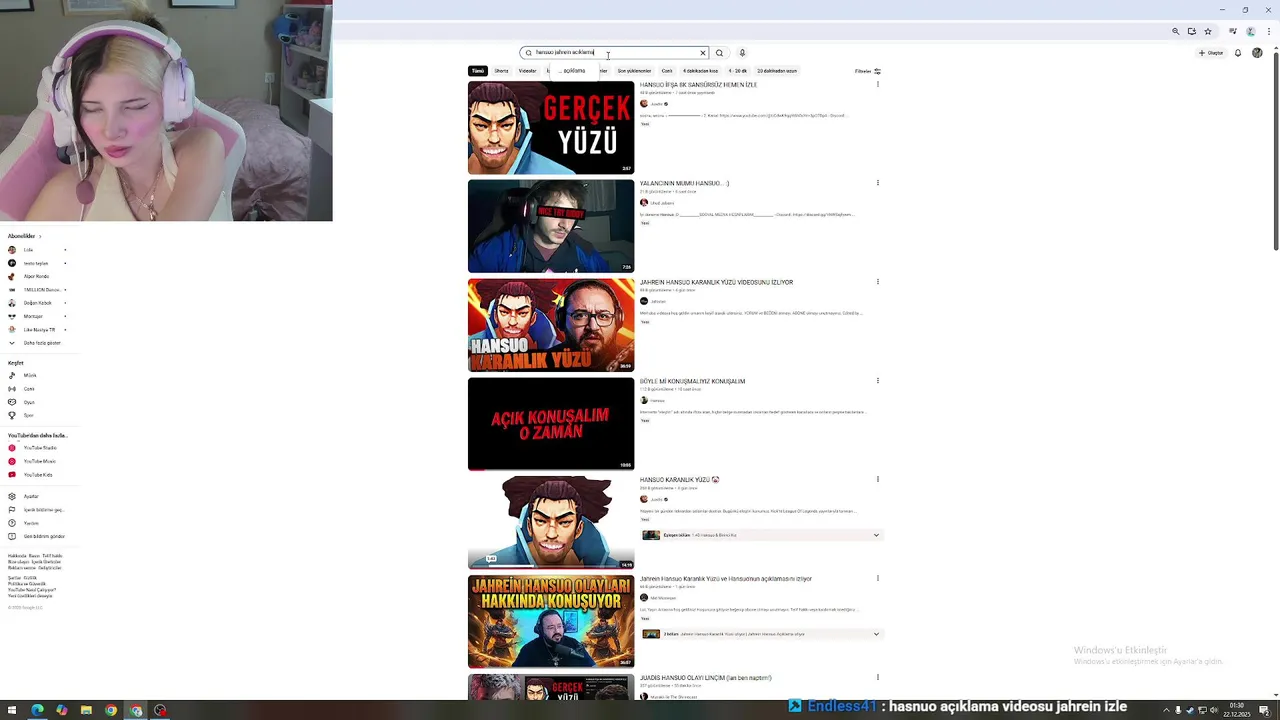The width and height of the screenshot is (1280, 720).
Task: Show more subscriptions with Daha fazla göster
Action: click(40, 343)
